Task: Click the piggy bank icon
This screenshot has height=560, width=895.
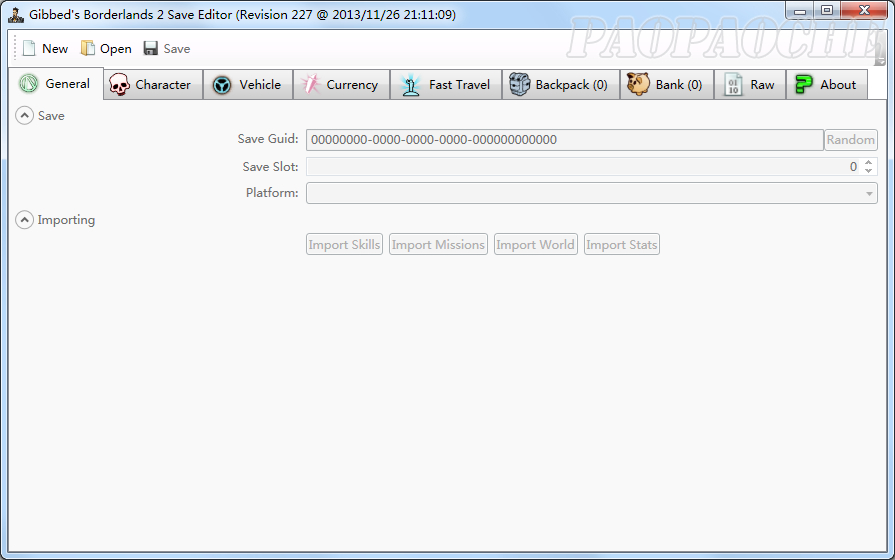Action: coord(638,84)
